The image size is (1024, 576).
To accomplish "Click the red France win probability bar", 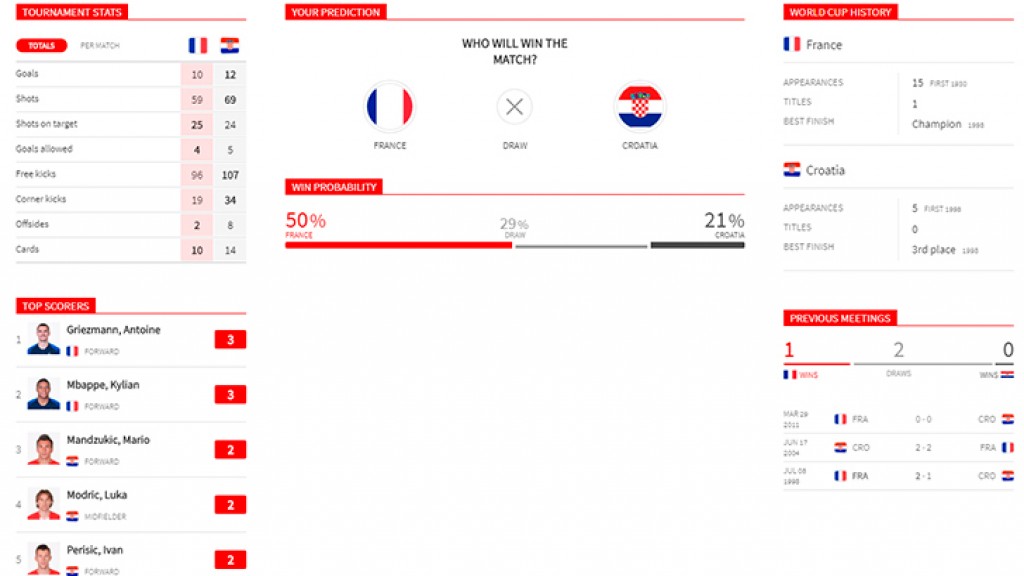I will click(398, 245).
